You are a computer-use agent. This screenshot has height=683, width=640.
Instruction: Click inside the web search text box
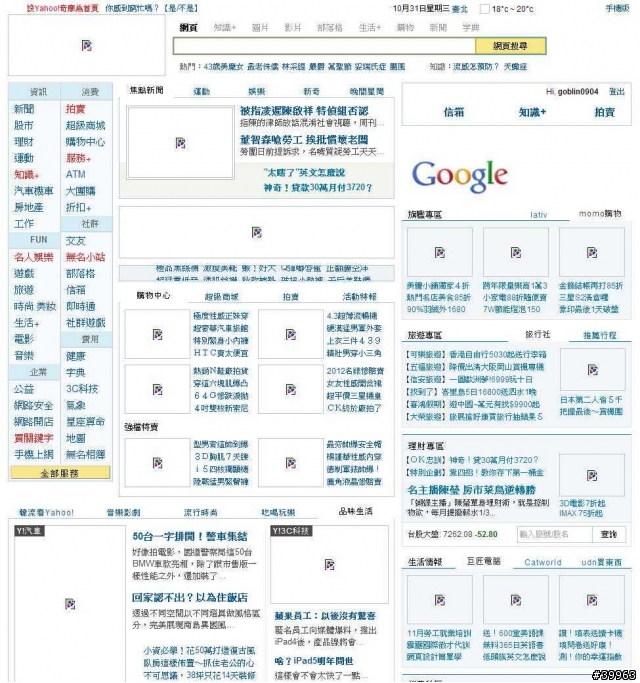pyautogui.click(x=324, y=46)
